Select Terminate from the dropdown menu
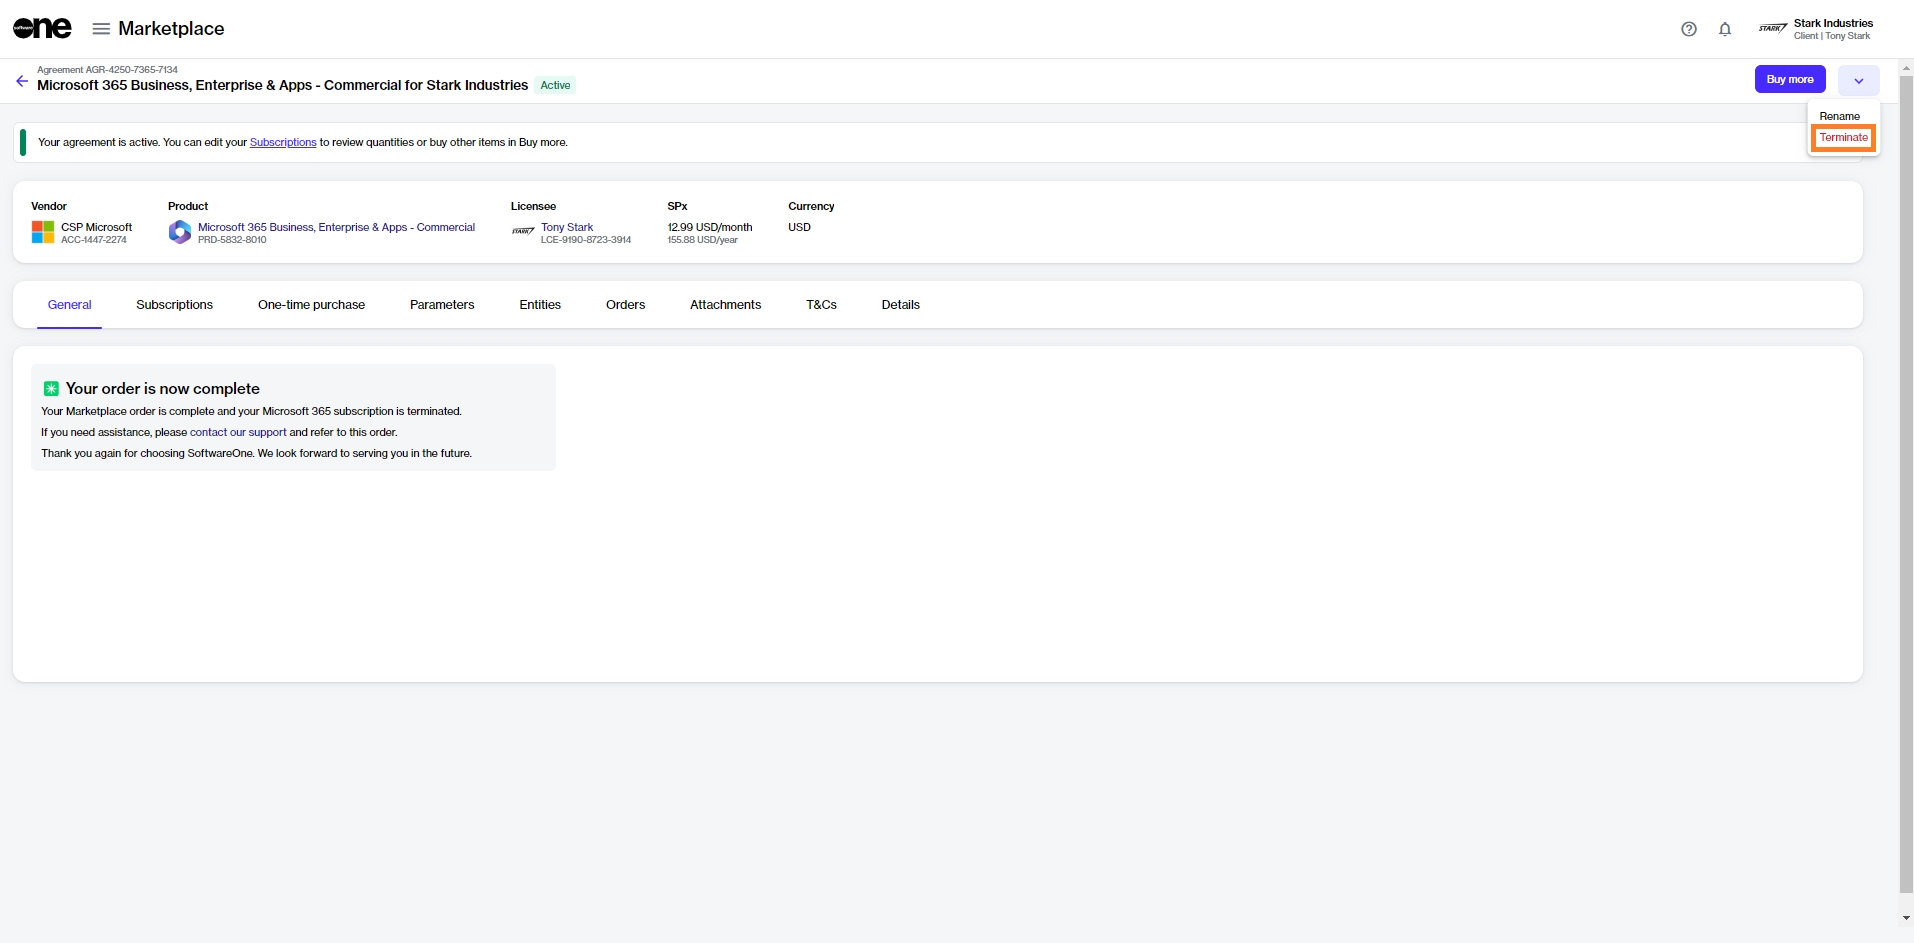 (x=1843, y=138)
